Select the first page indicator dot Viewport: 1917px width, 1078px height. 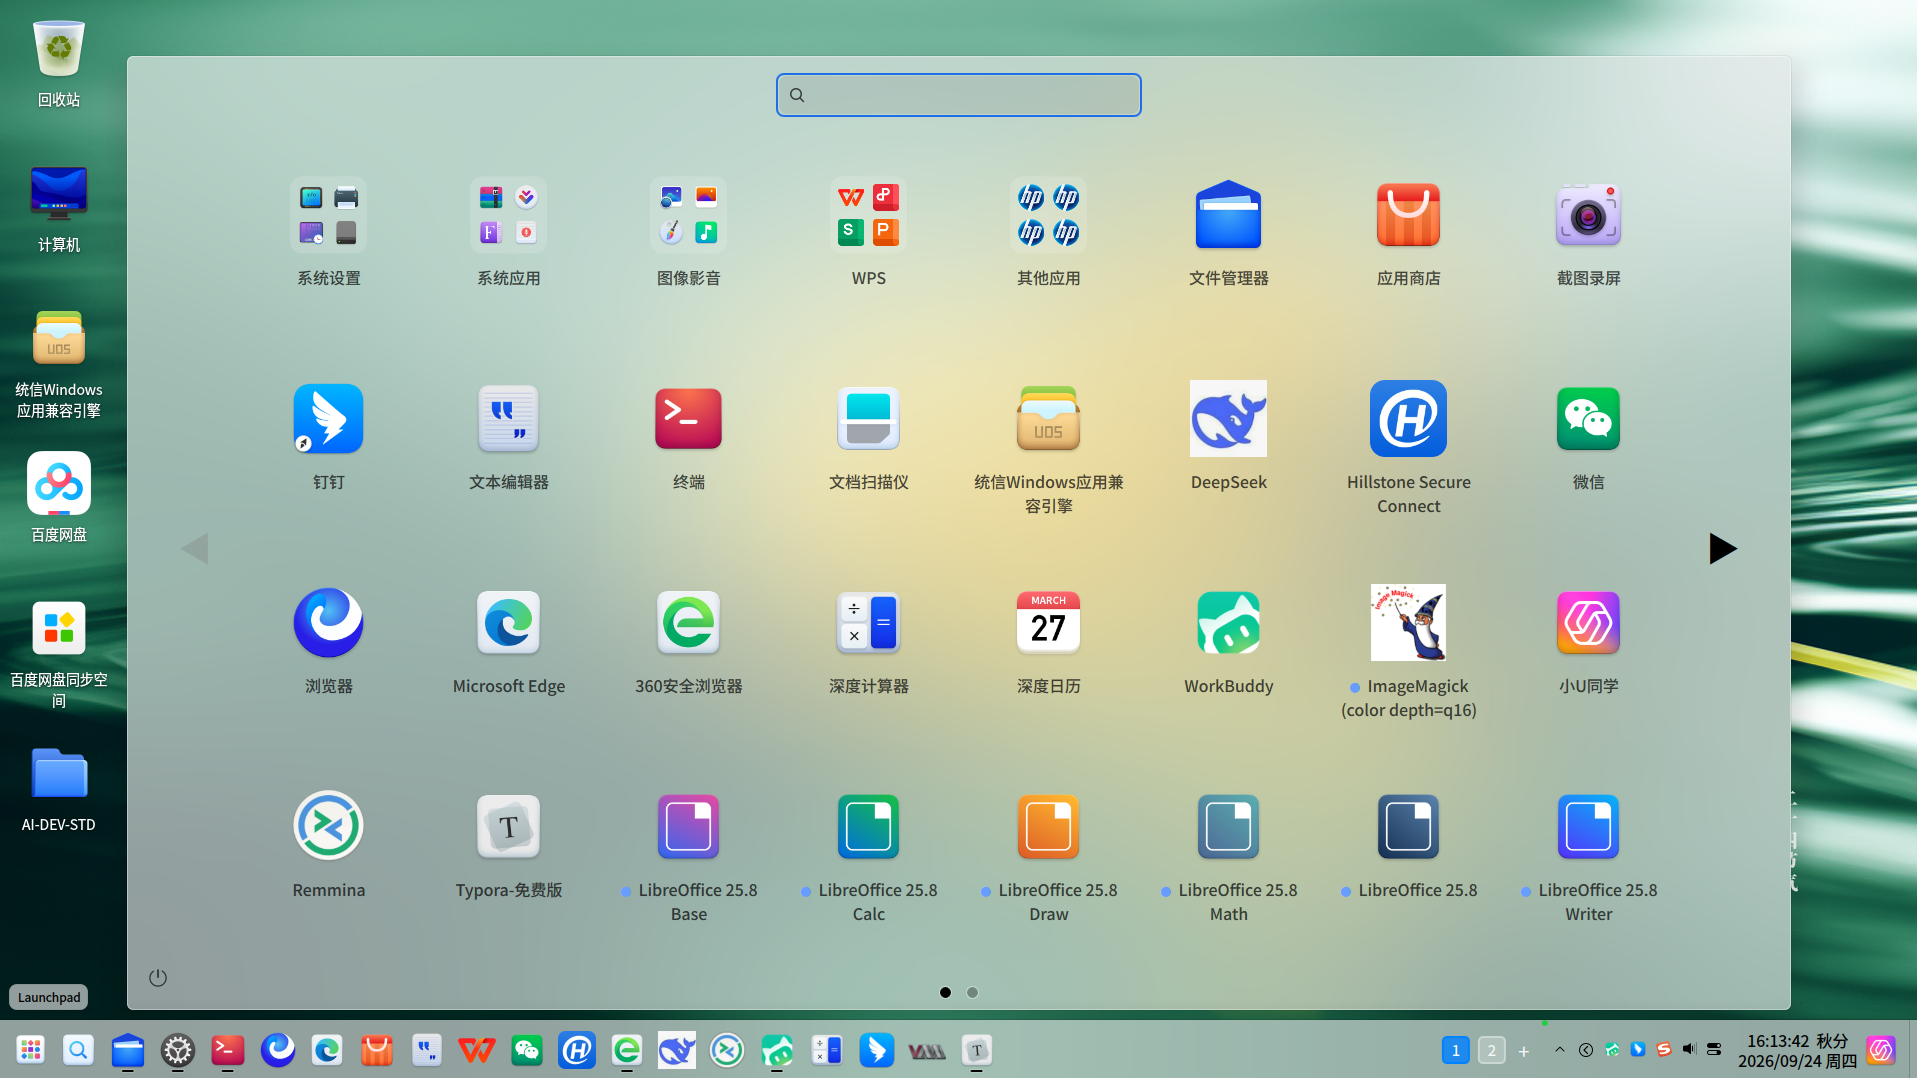point(945,992)
